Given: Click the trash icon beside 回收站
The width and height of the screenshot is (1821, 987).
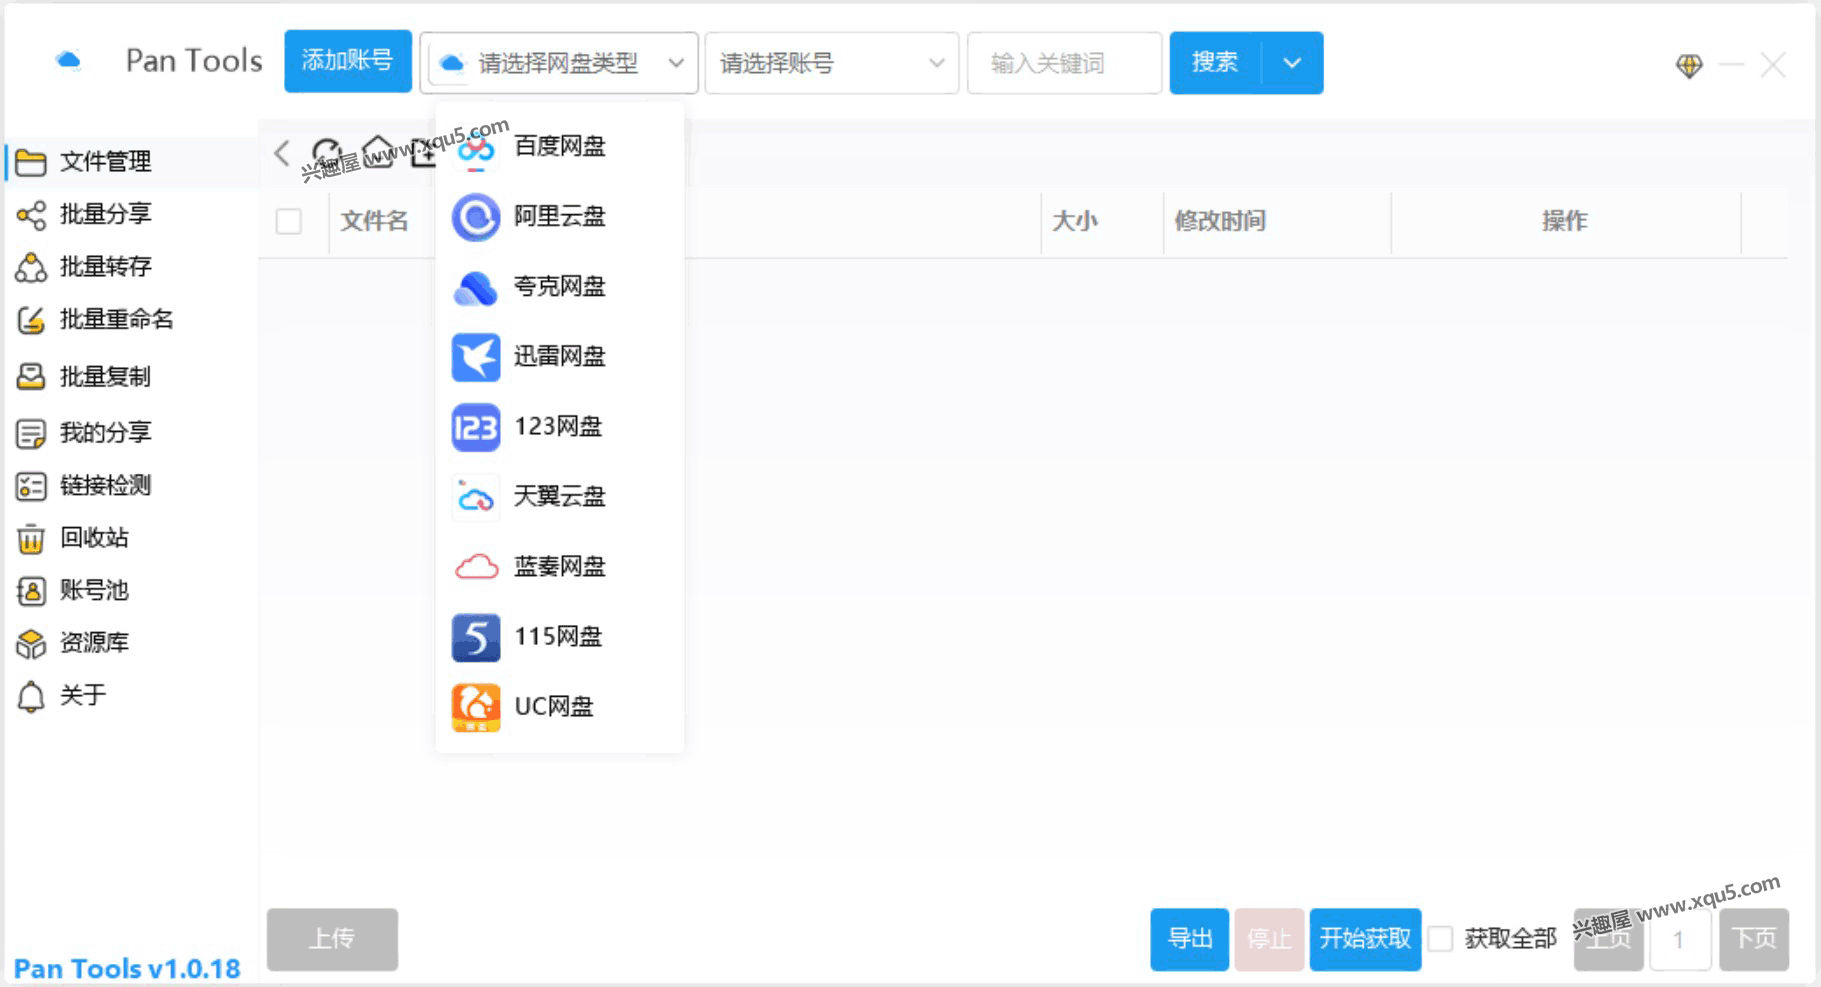Looking at the screenshot, I should [31, 539].
